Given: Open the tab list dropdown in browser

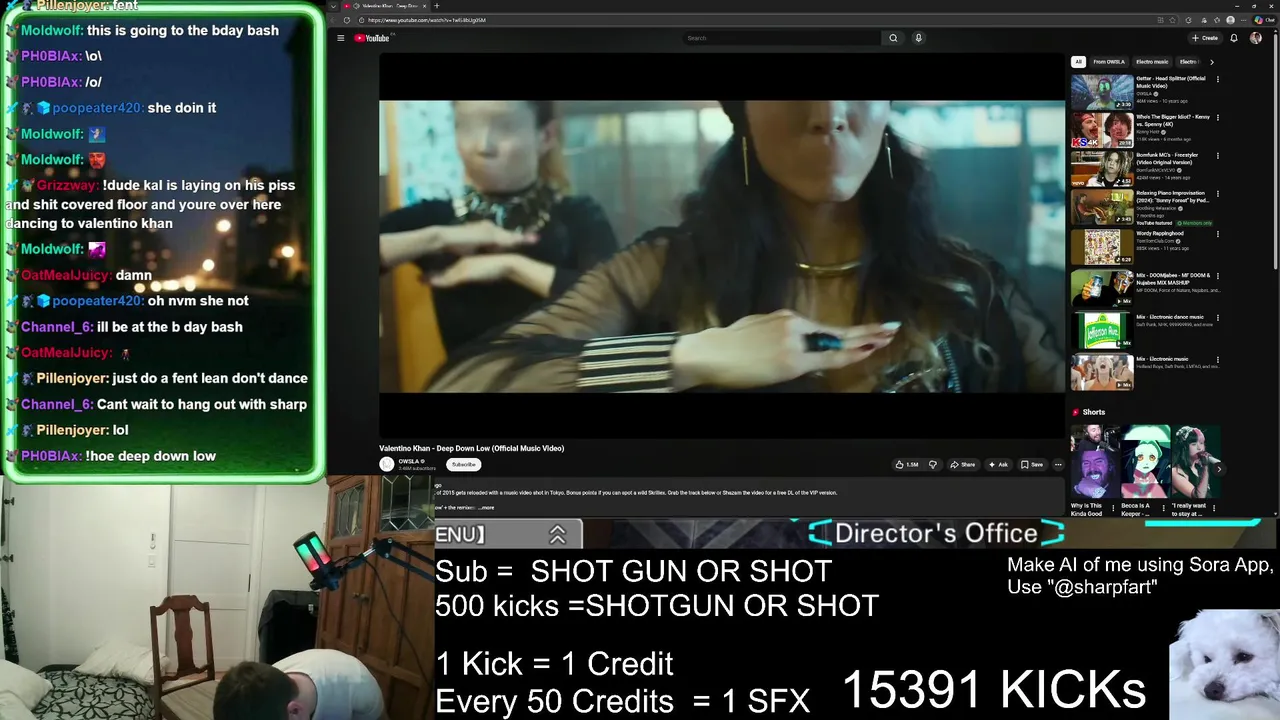Looking at the screenshot, I should click(x=333, y=6).
